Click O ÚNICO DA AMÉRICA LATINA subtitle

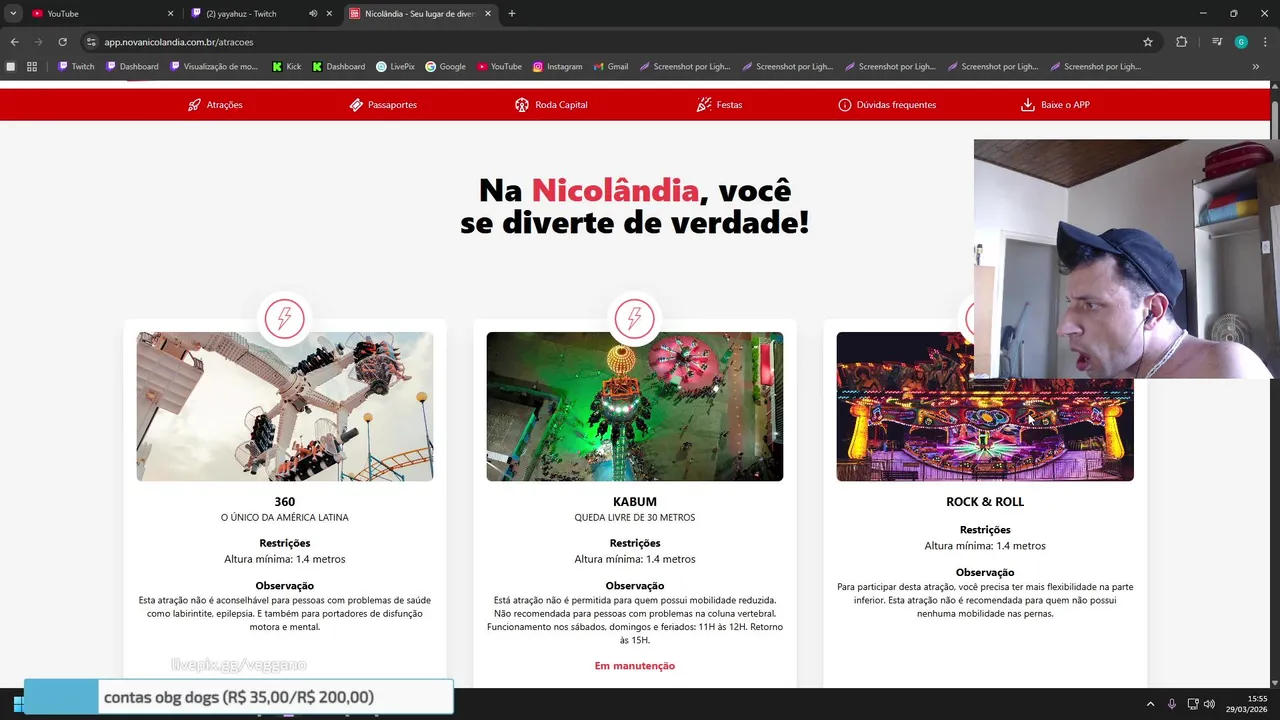tap(285, 518)
